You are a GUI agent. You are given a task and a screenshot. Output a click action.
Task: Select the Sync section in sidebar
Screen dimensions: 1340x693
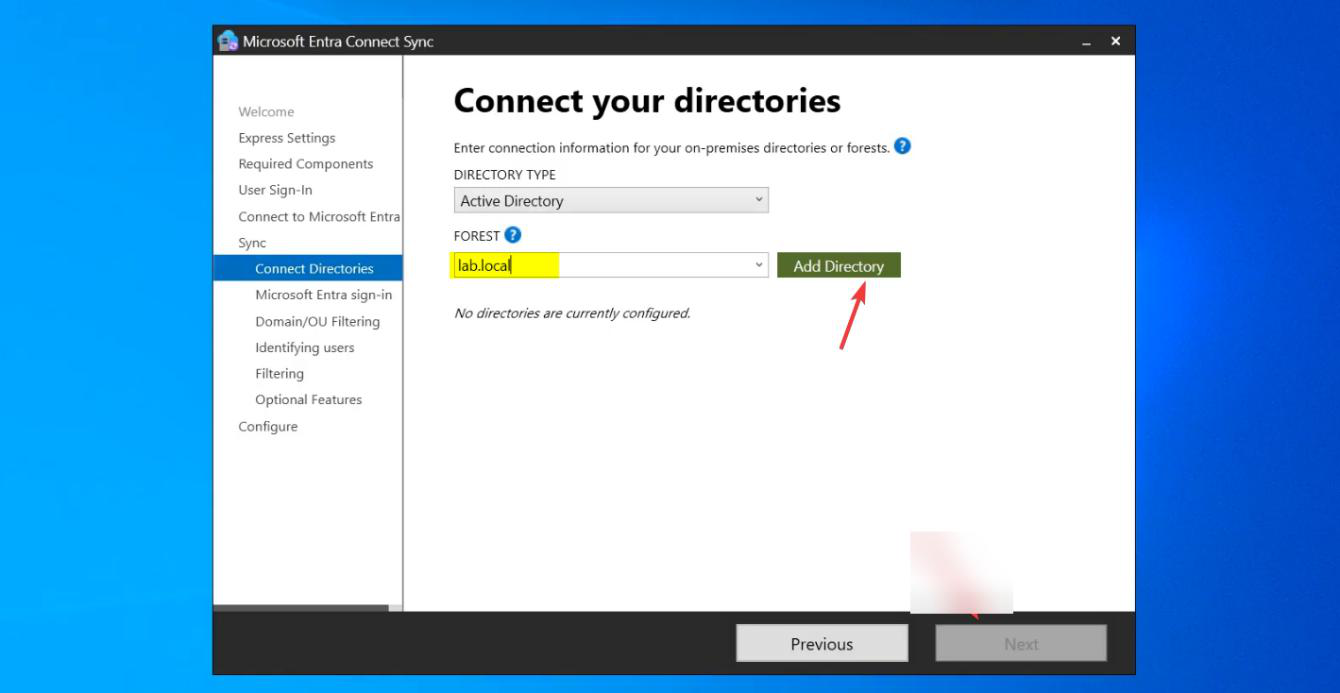(x=252, y=243)
